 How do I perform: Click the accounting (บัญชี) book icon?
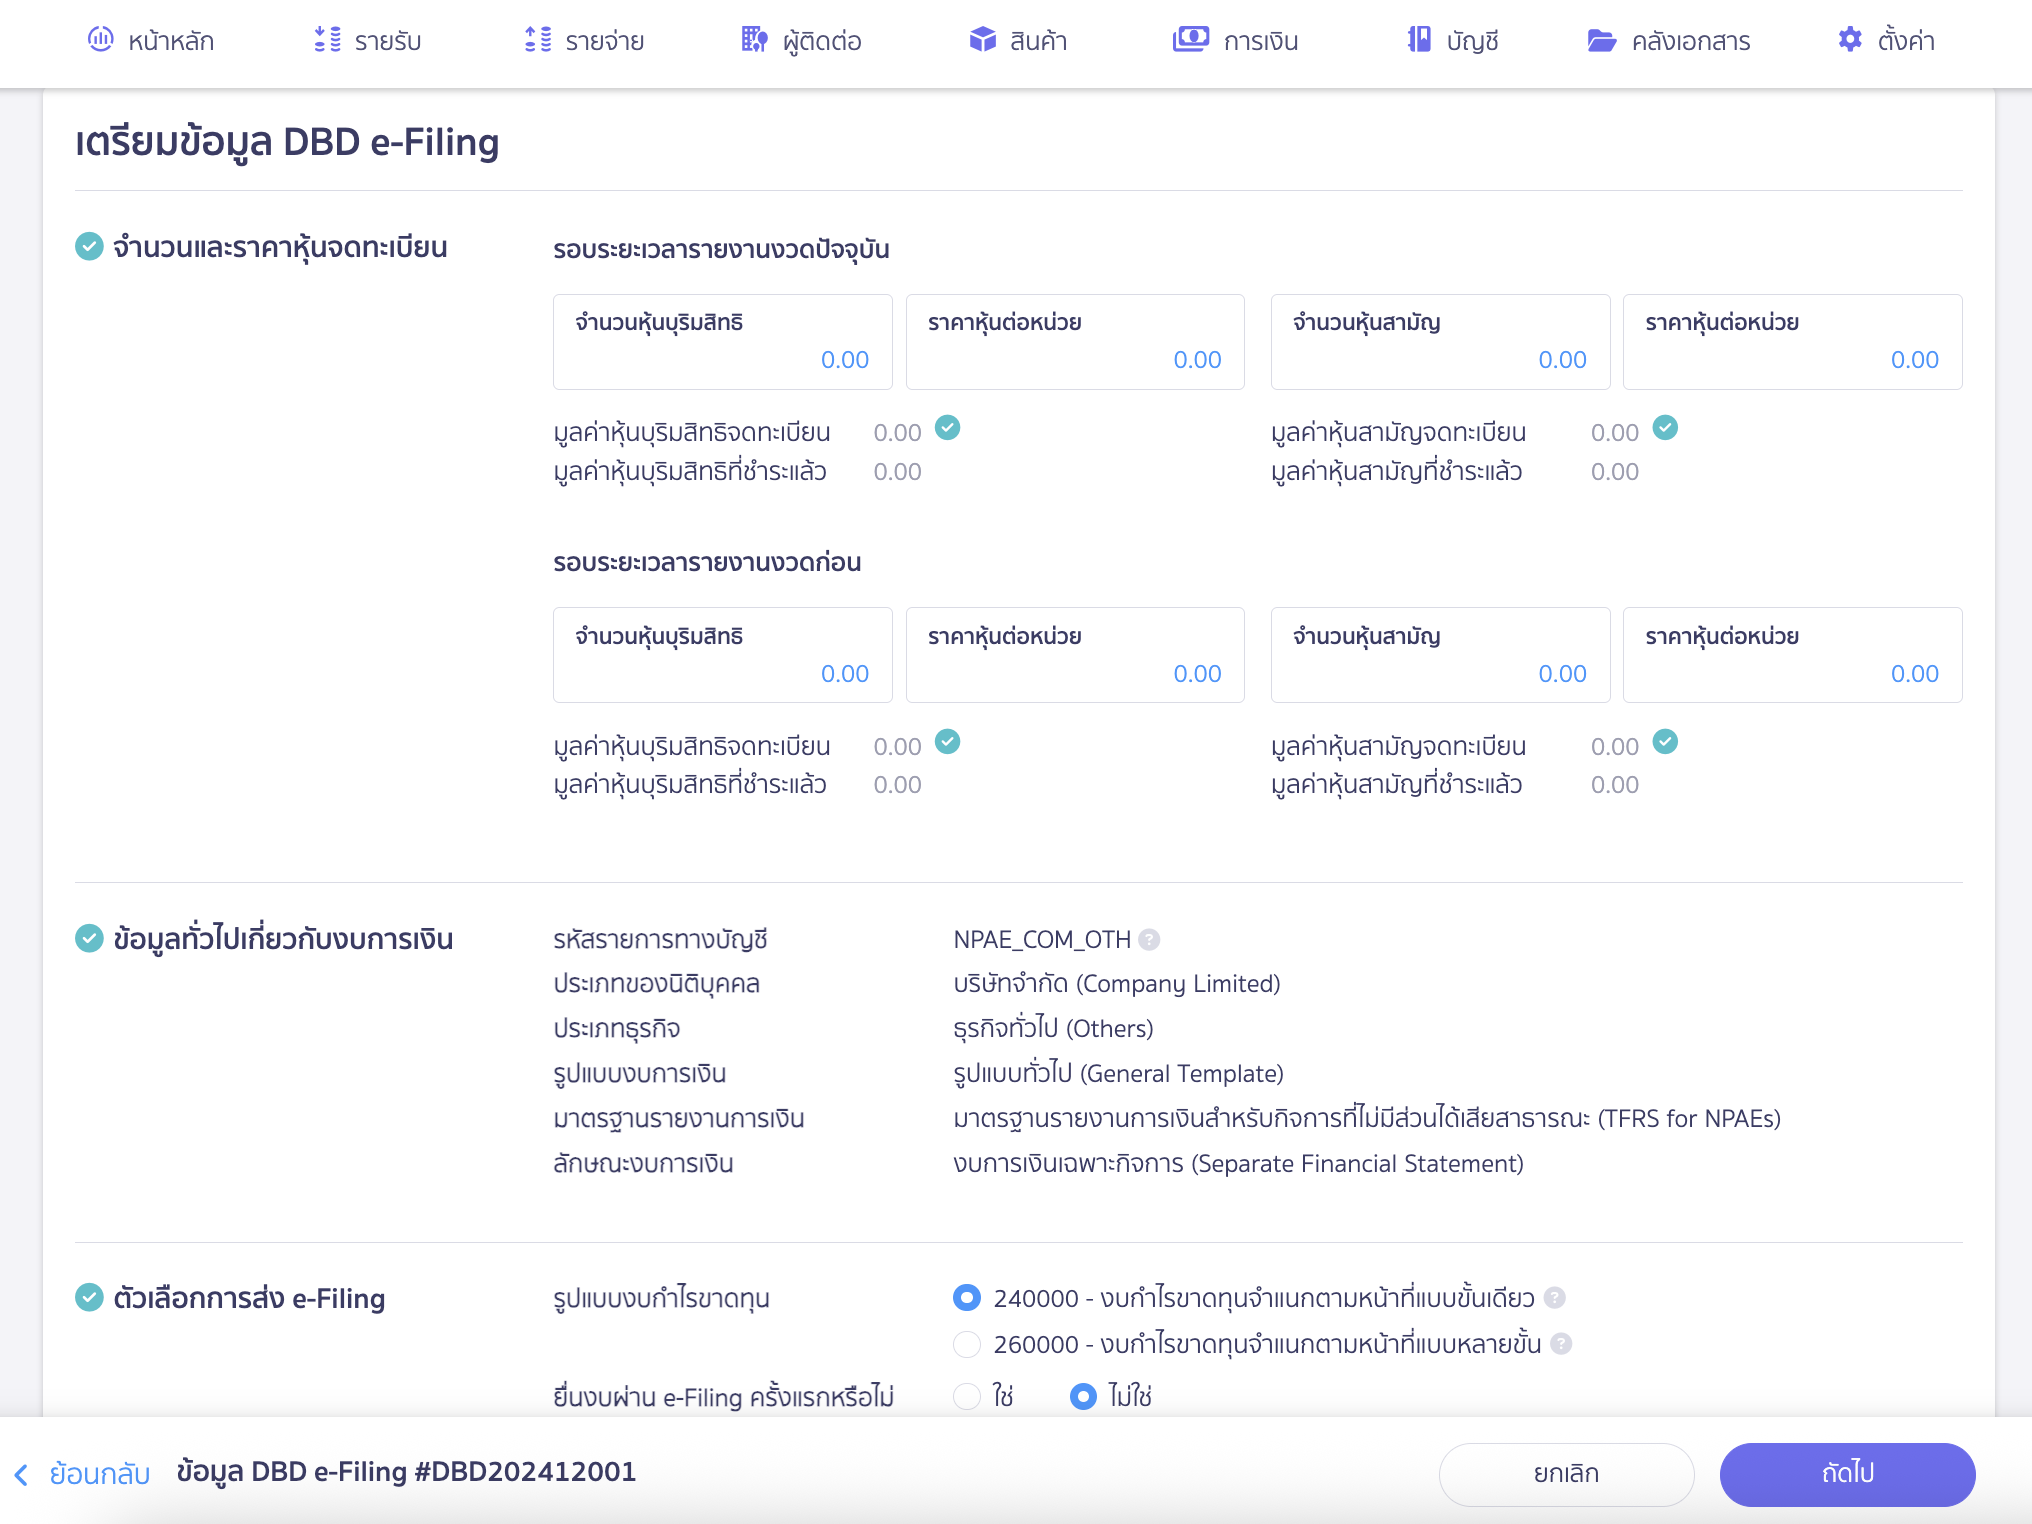tap(1419, 40)
